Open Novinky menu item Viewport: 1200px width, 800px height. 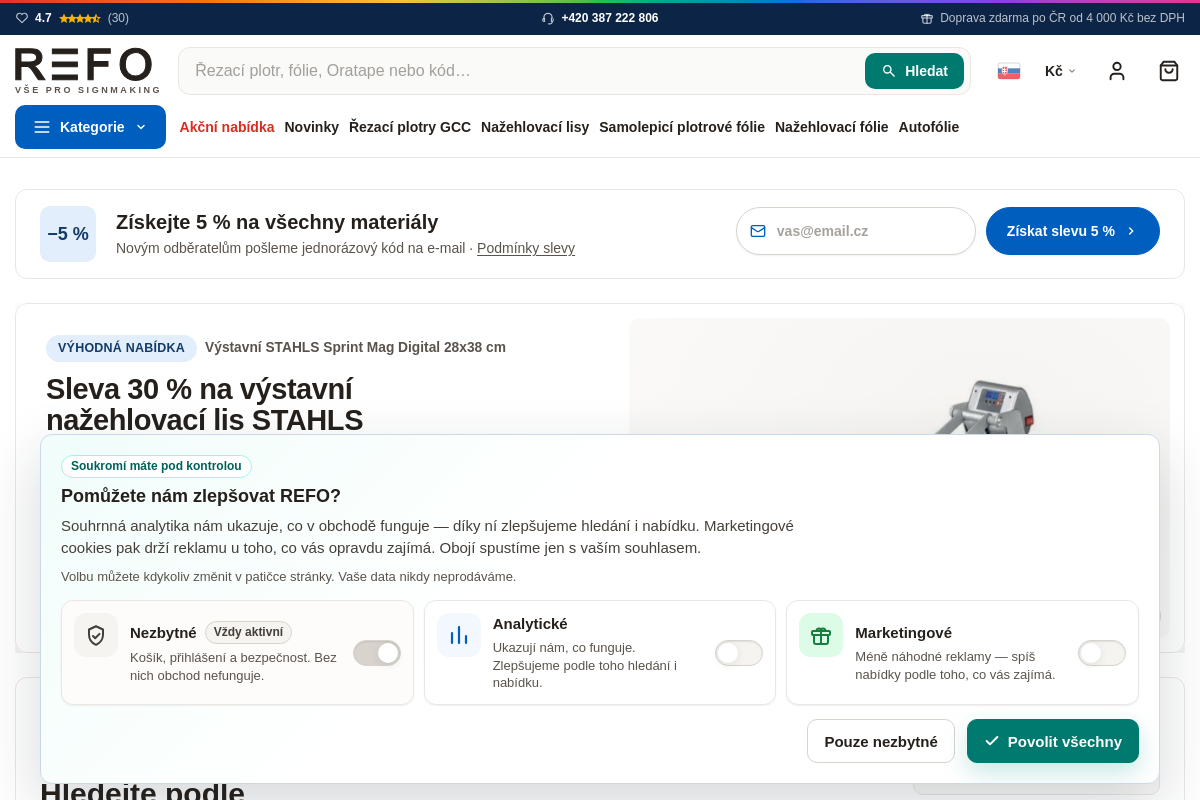(x=312, y=127)
